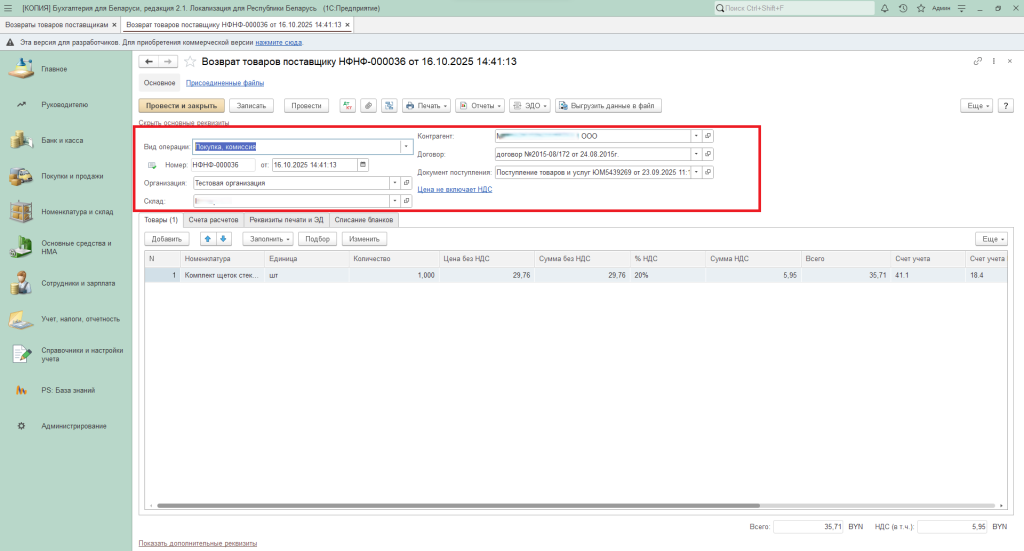The width and height of the screenshot is (1024, 551).
Task: Click the Провести и закрыть button
Action: tap(180, 105)
